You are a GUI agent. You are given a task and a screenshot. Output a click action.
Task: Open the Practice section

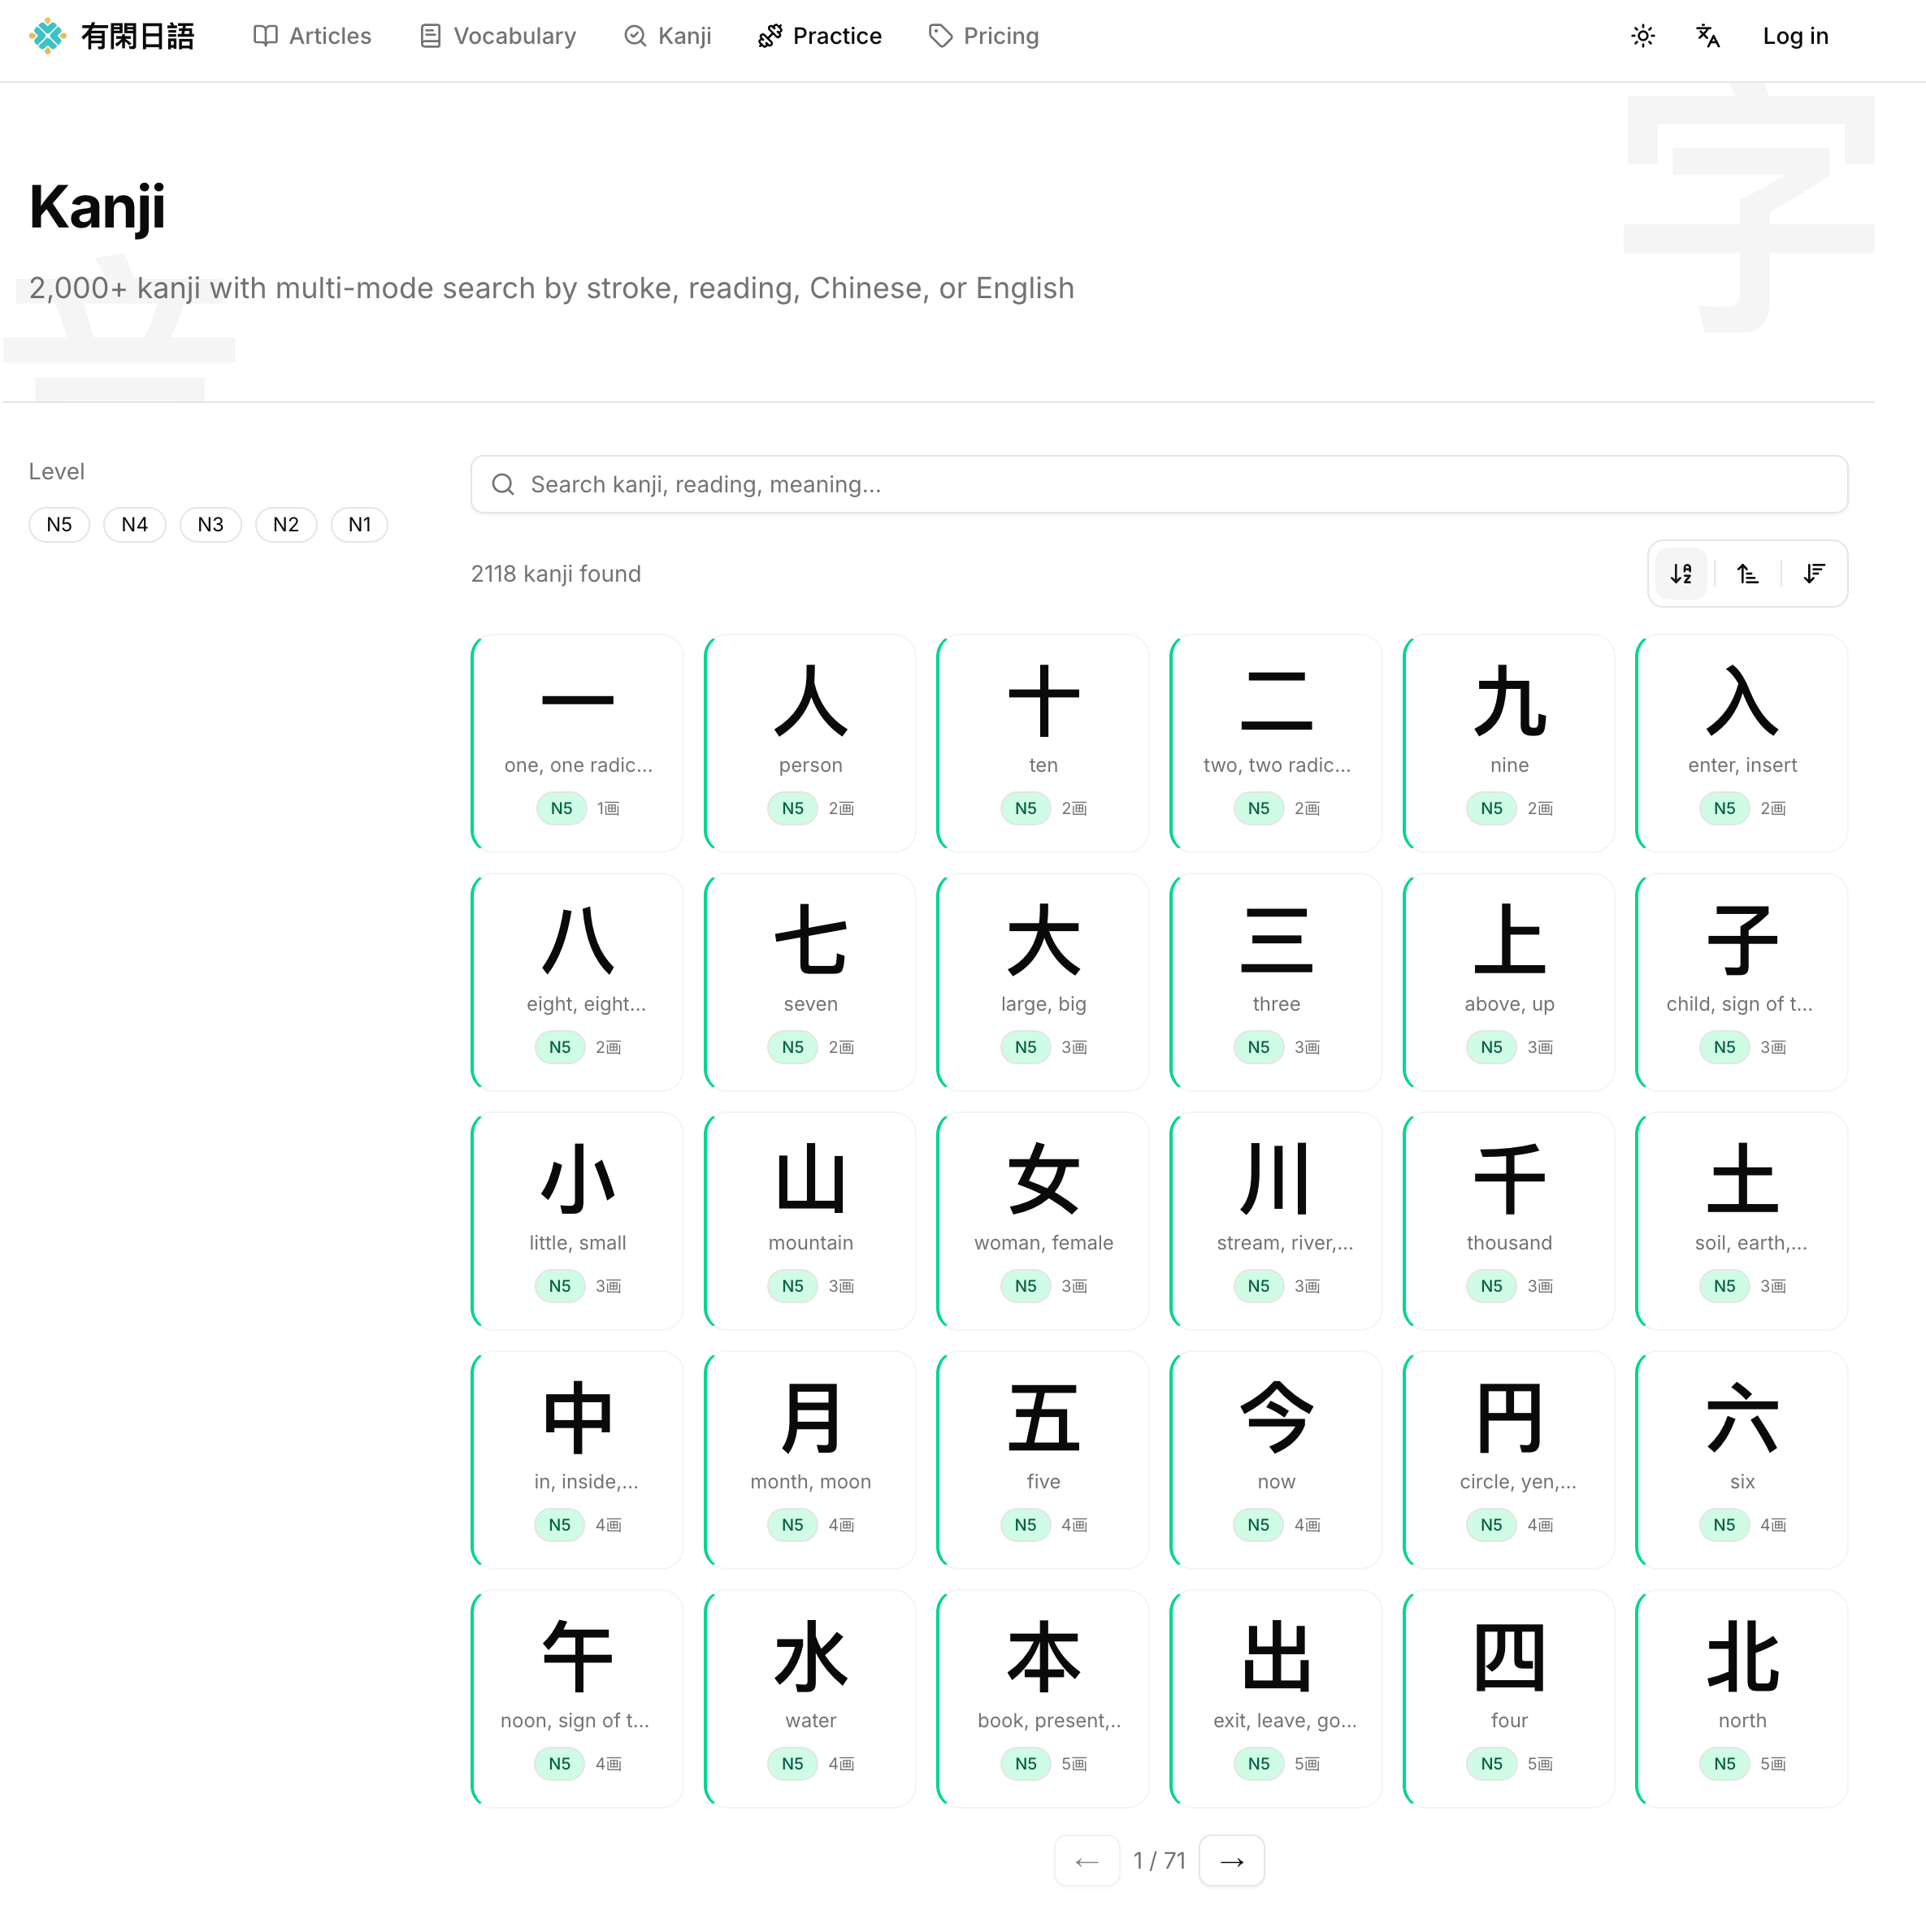[819, 36]
